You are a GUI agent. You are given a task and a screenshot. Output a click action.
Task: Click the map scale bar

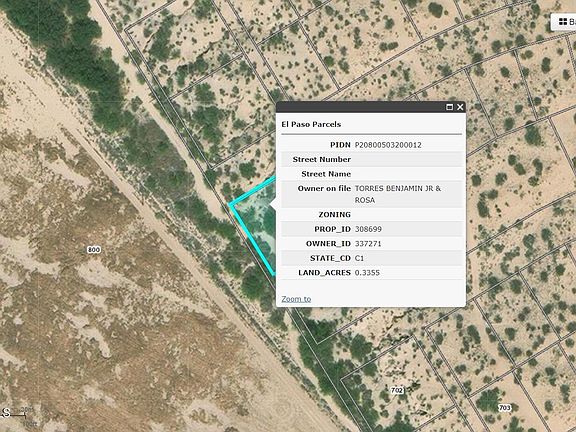tap(18, 415)
